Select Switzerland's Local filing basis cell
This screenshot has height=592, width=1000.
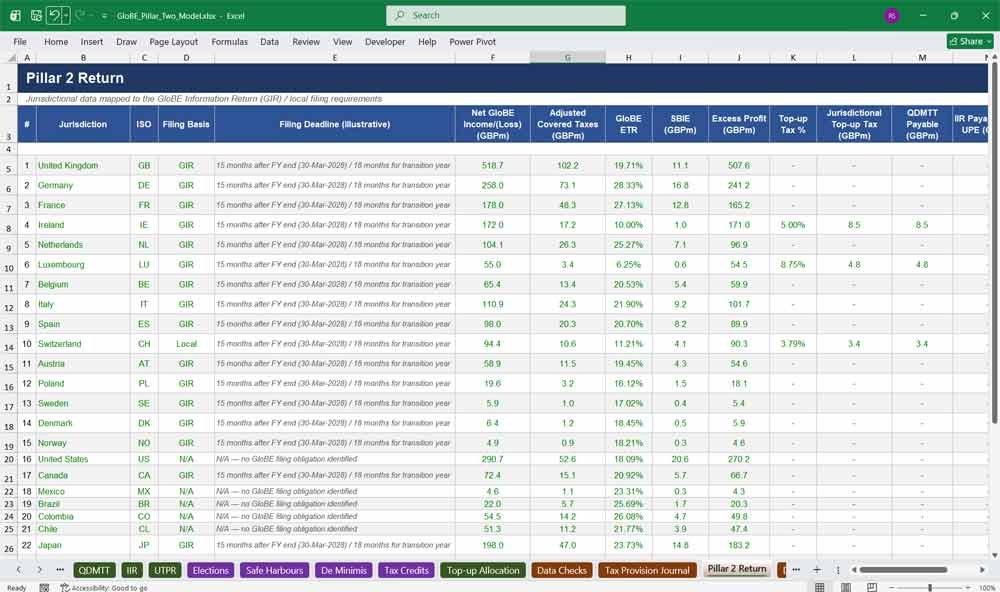[x=186, y=344]
